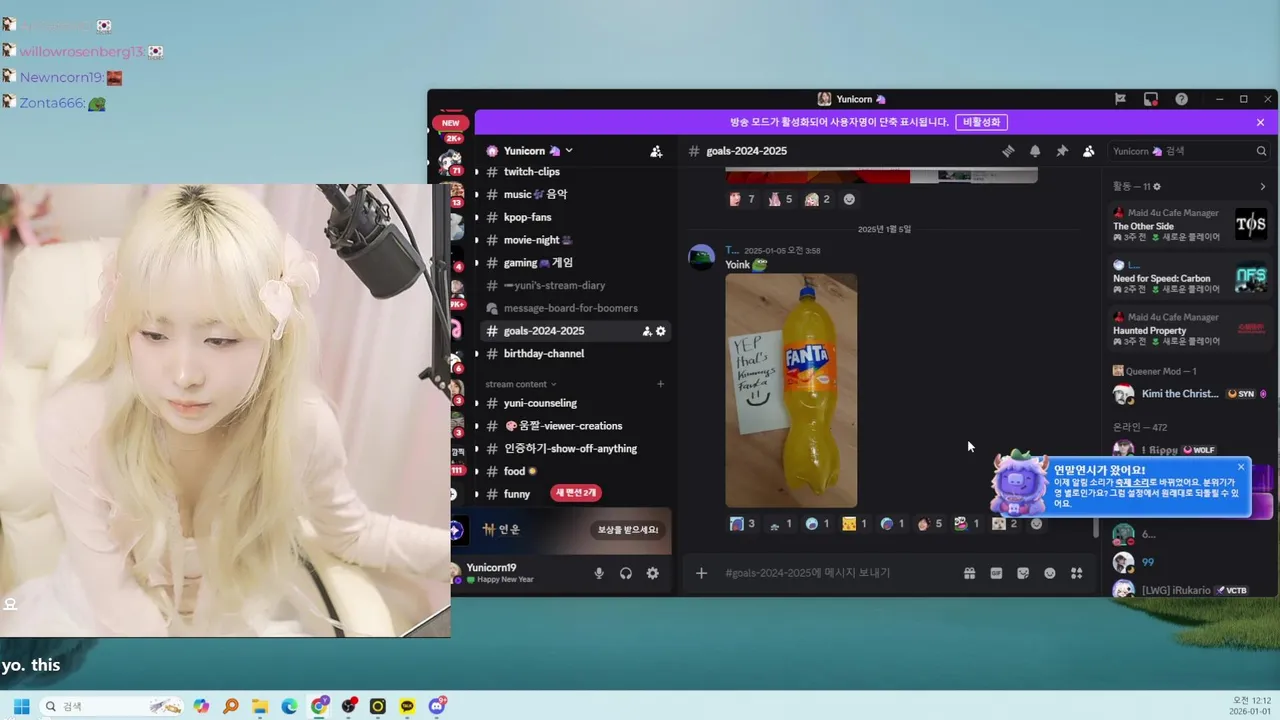Image resolution: width=1280 pixels, height=720 pixels.
Task: Add channel plus icon in stream content category
Action: click(x=660, y=384)
